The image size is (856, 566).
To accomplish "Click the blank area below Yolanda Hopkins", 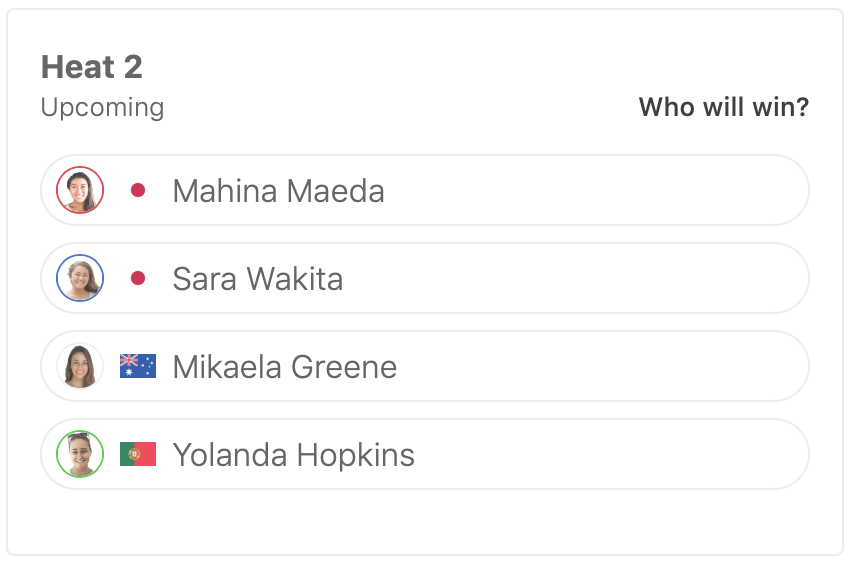I will (x=425, y=520).
